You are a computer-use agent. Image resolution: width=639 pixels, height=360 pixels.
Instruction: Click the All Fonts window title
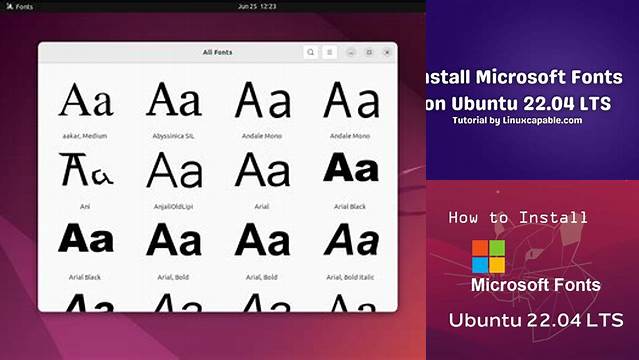pyautogui.click(x=218, y=52)
